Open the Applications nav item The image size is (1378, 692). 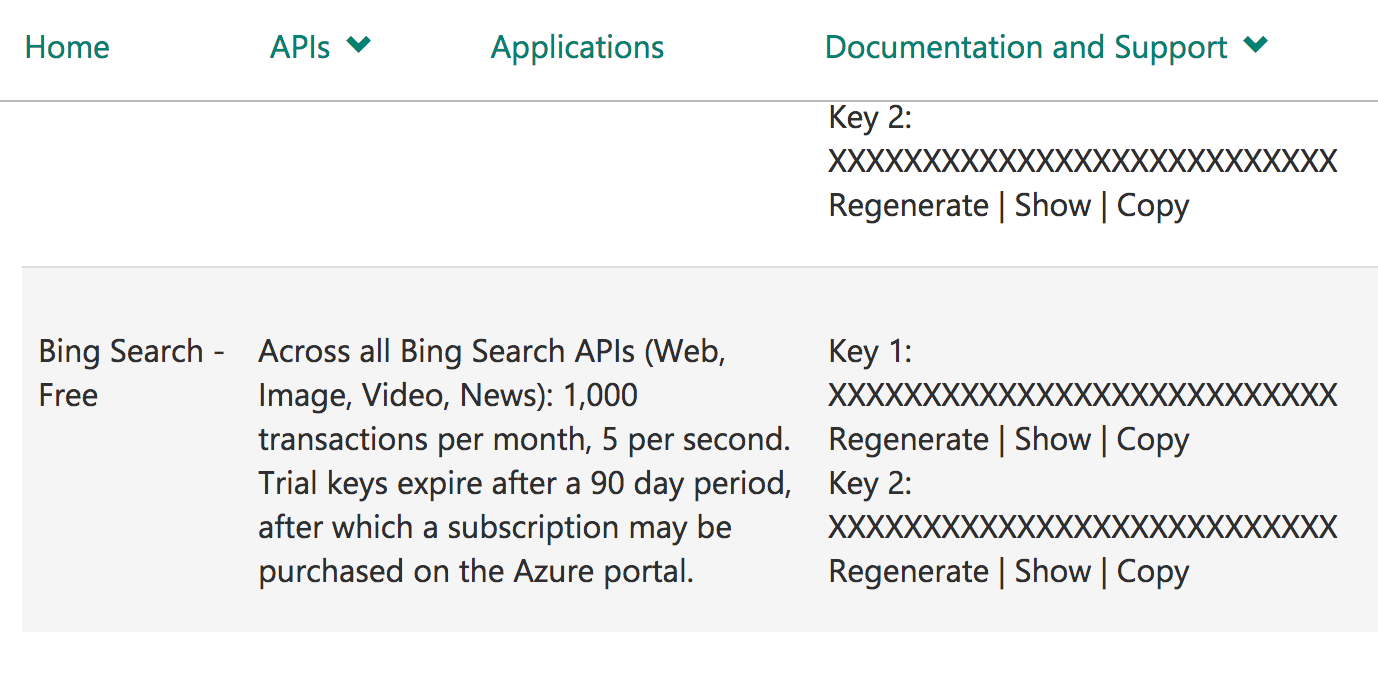click(577, 47)
